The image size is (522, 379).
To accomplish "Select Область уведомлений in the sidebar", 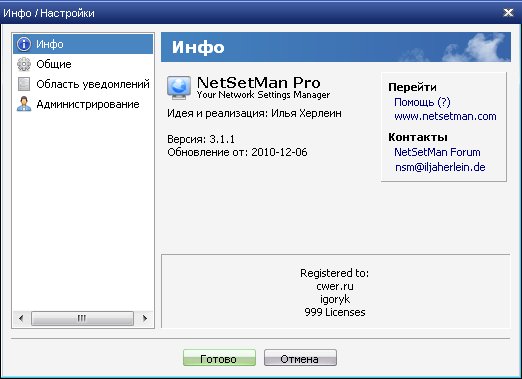I will point(83,84).
